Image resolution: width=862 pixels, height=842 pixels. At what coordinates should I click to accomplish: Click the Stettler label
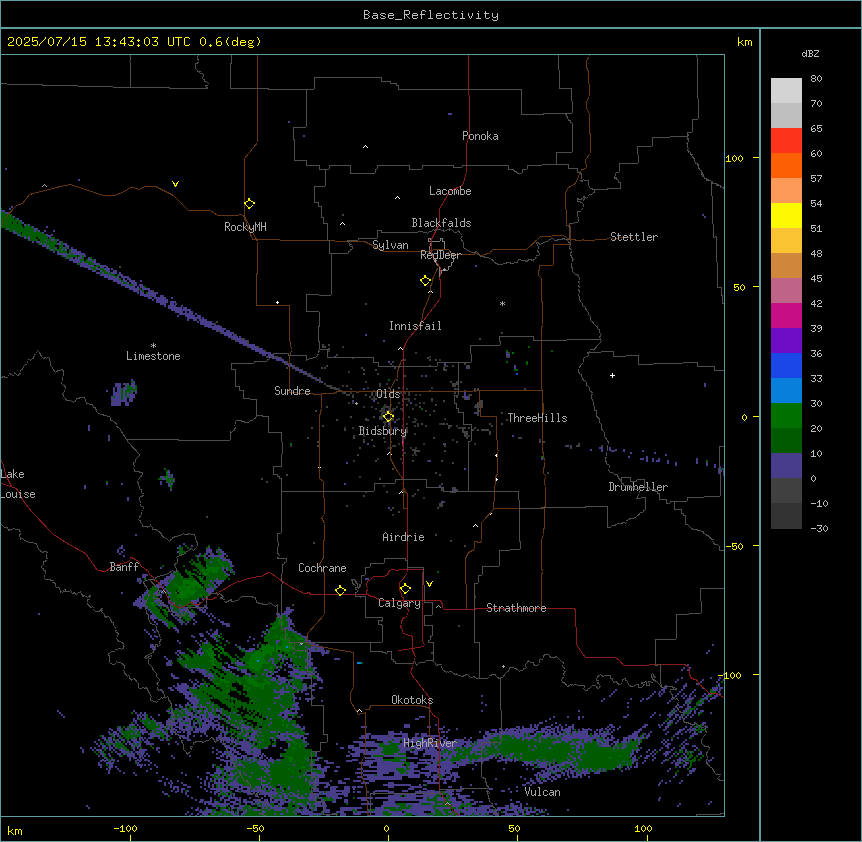click(634, 237)
